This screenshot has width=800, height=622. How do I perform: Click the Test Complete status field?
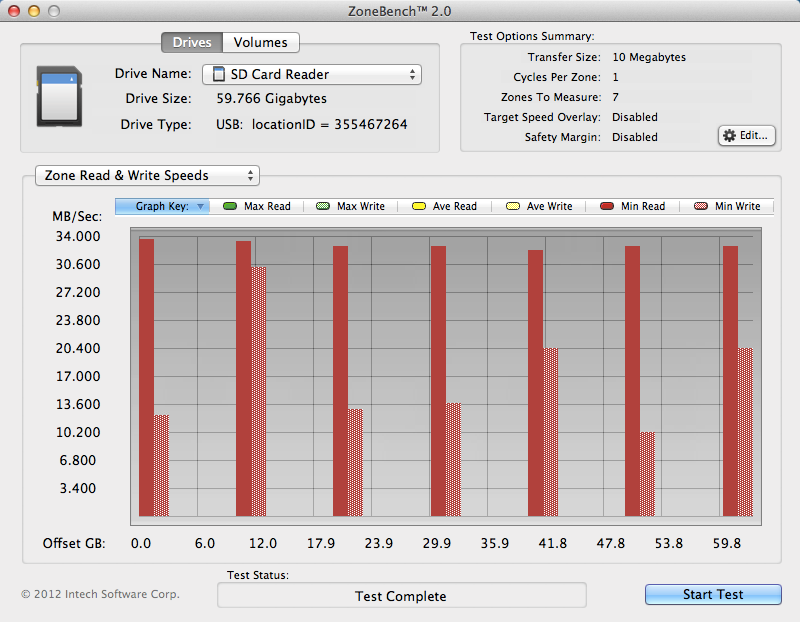coord(401,596)
